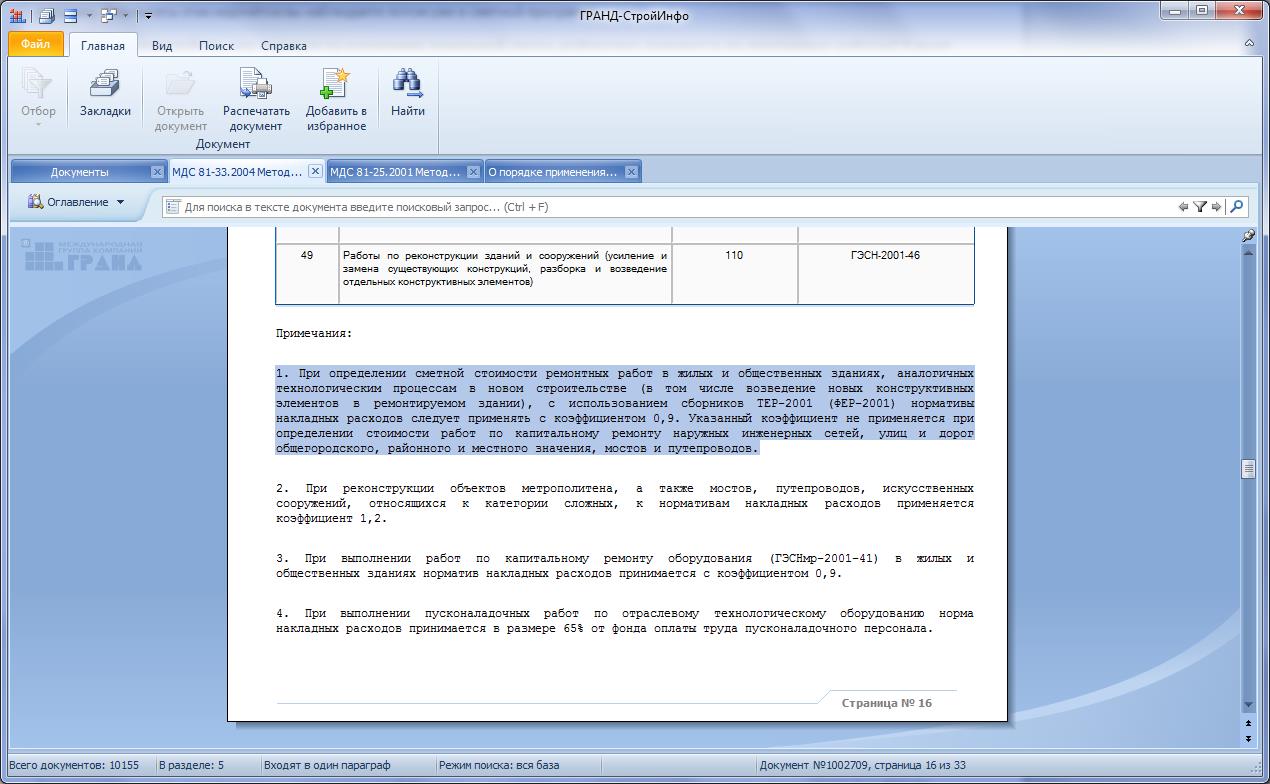Image resolution: width=1270 pixels, height=784 pixels.
Task: Close the МДС 81-25.2001 document tab
Action: [x=474, y=172]
